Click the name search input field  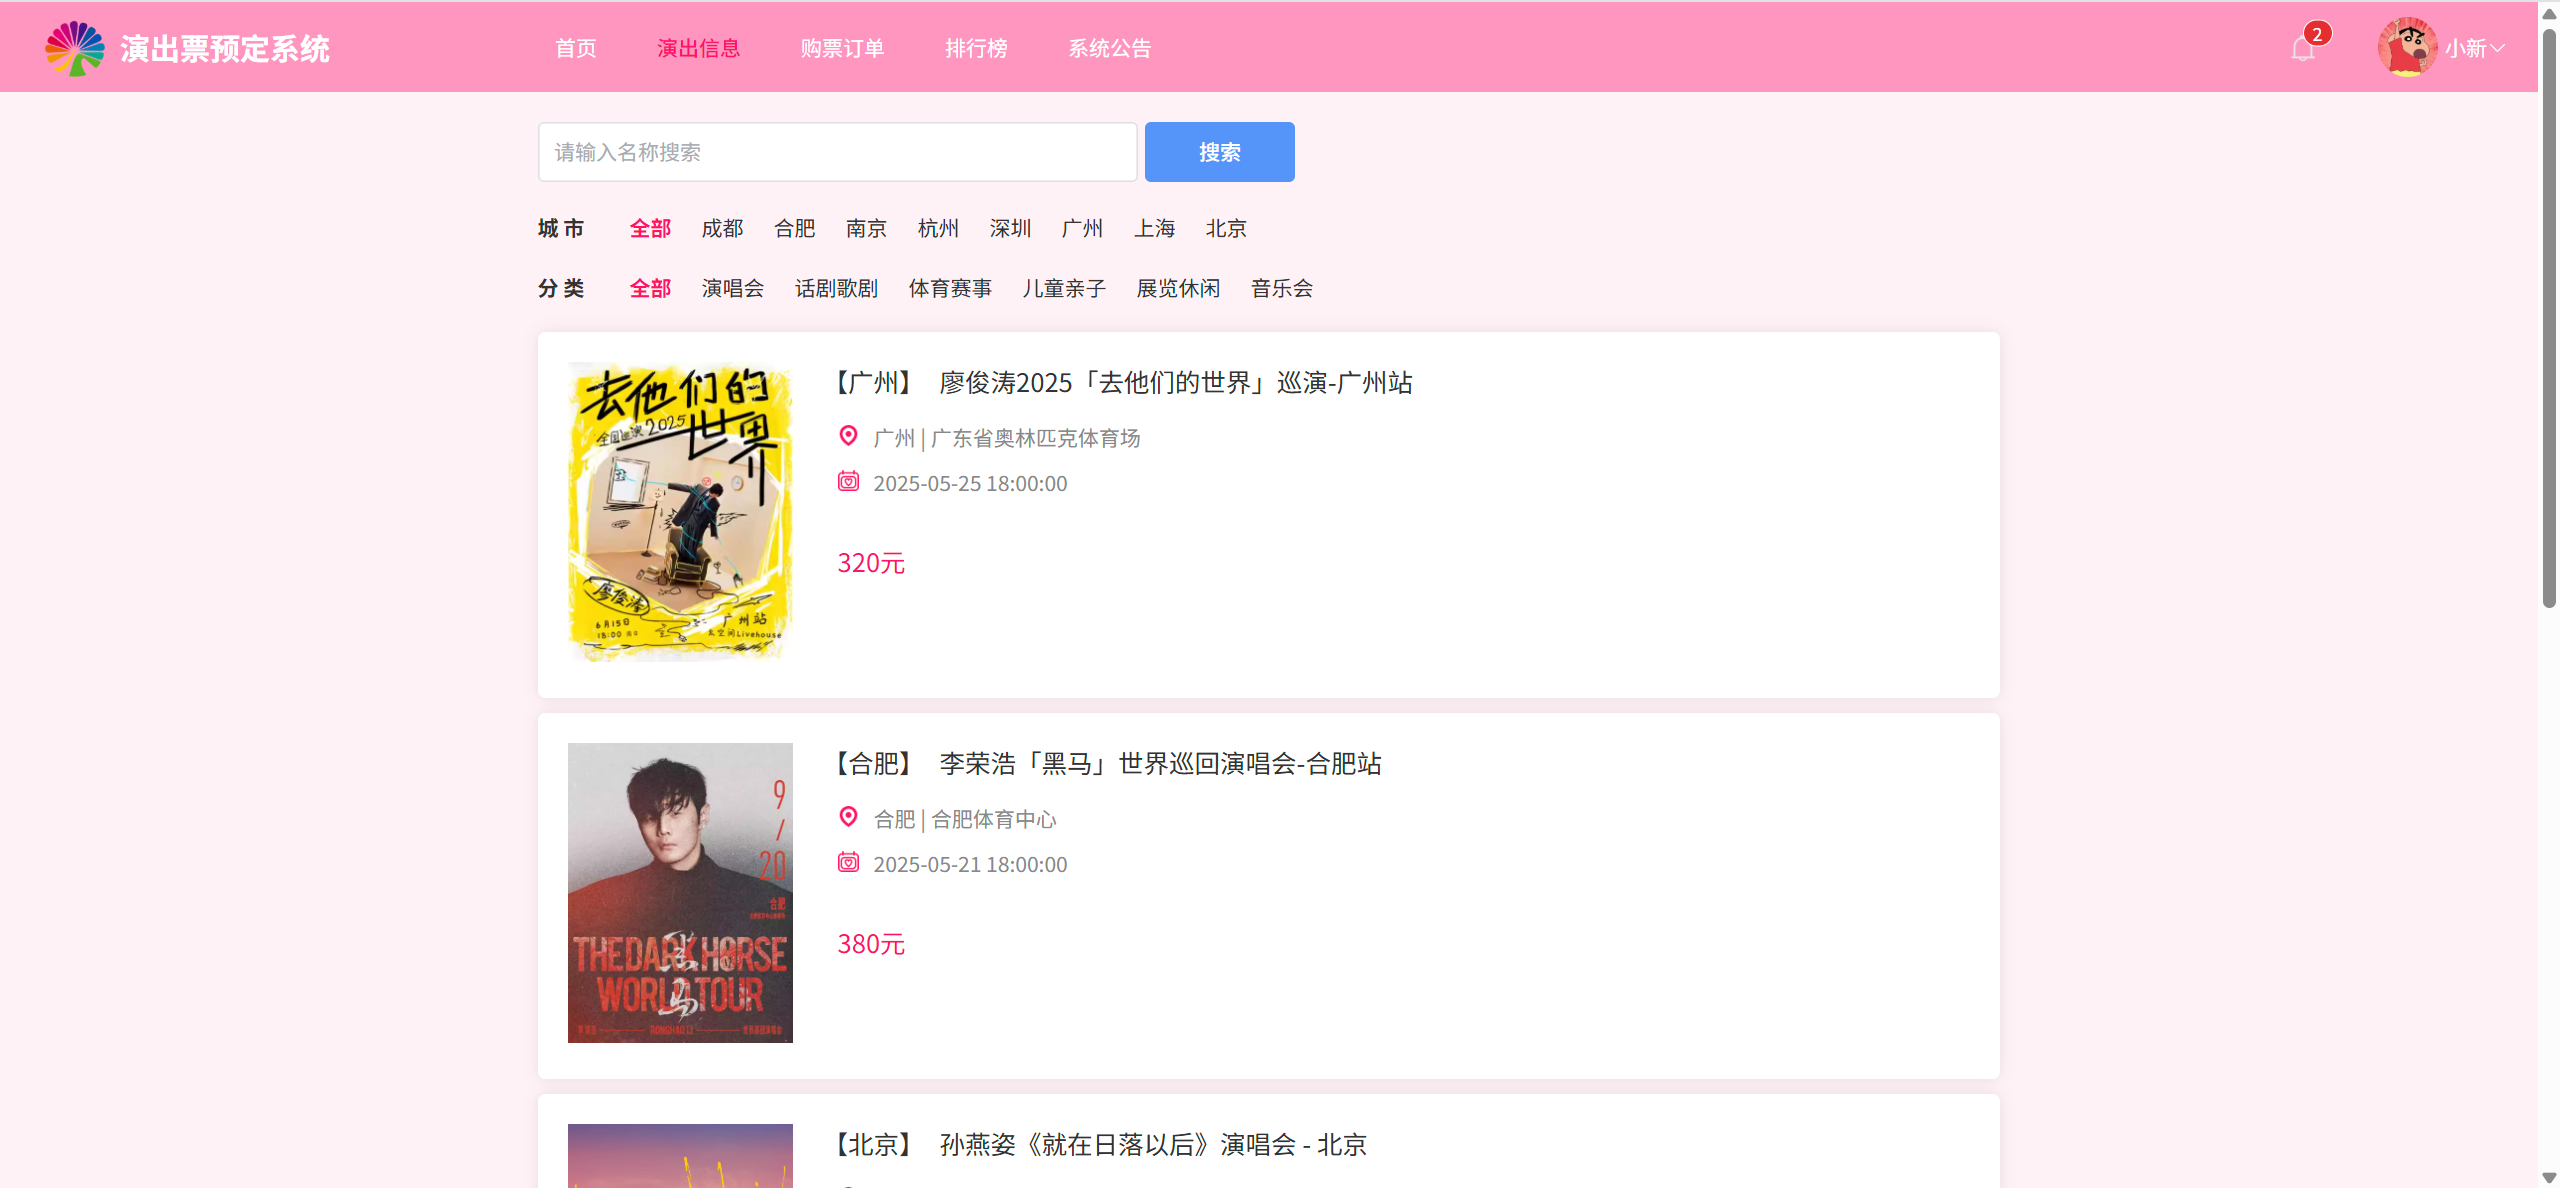coord(837,152)
